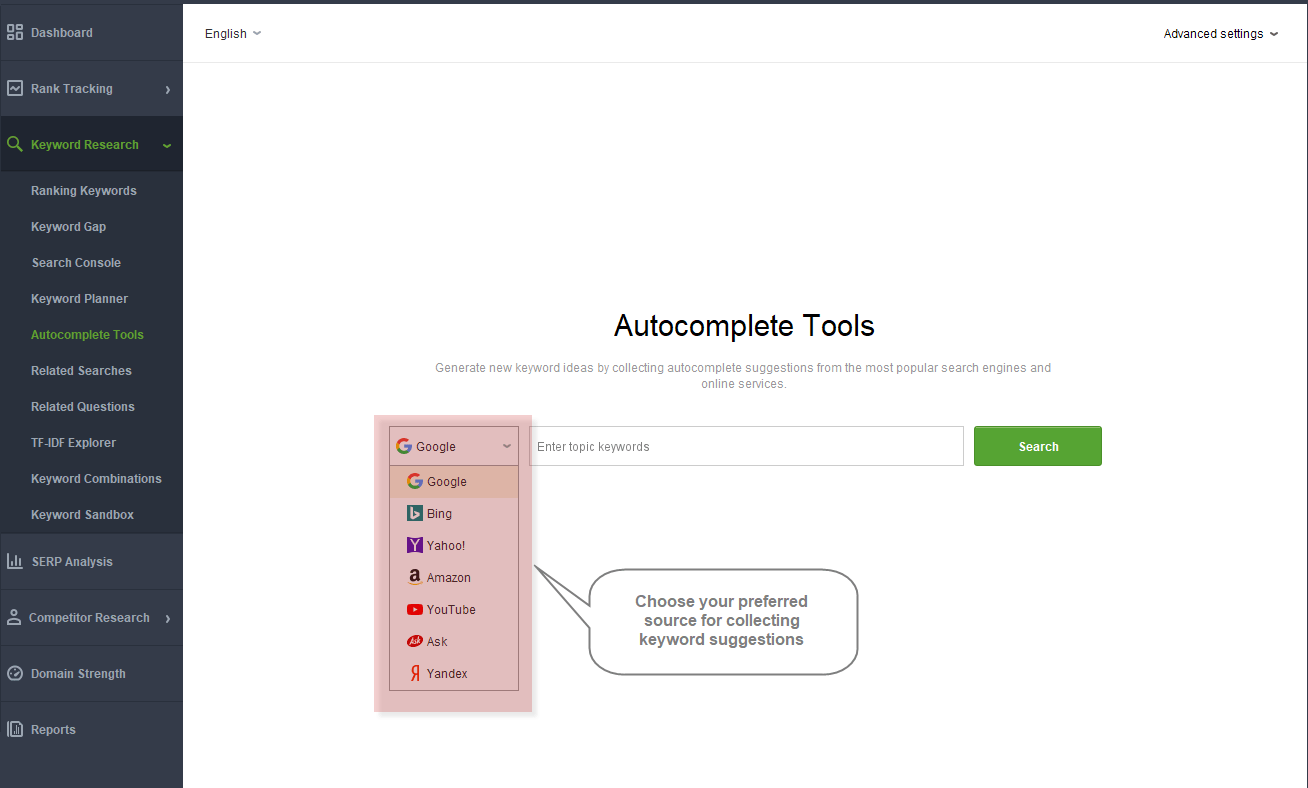Open Keyword Combinations

tap(96, 478)
